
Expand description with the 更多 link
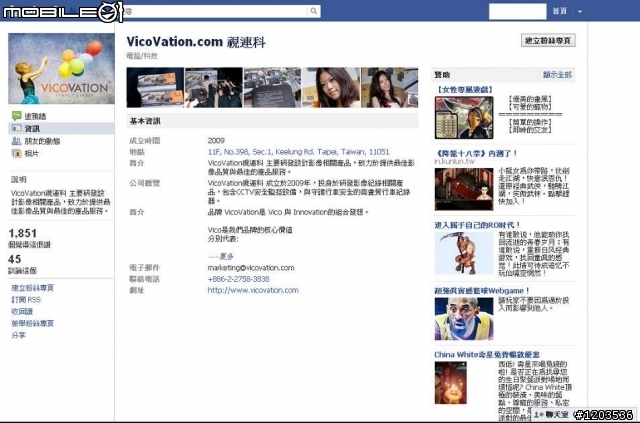(x=227, y=256)
